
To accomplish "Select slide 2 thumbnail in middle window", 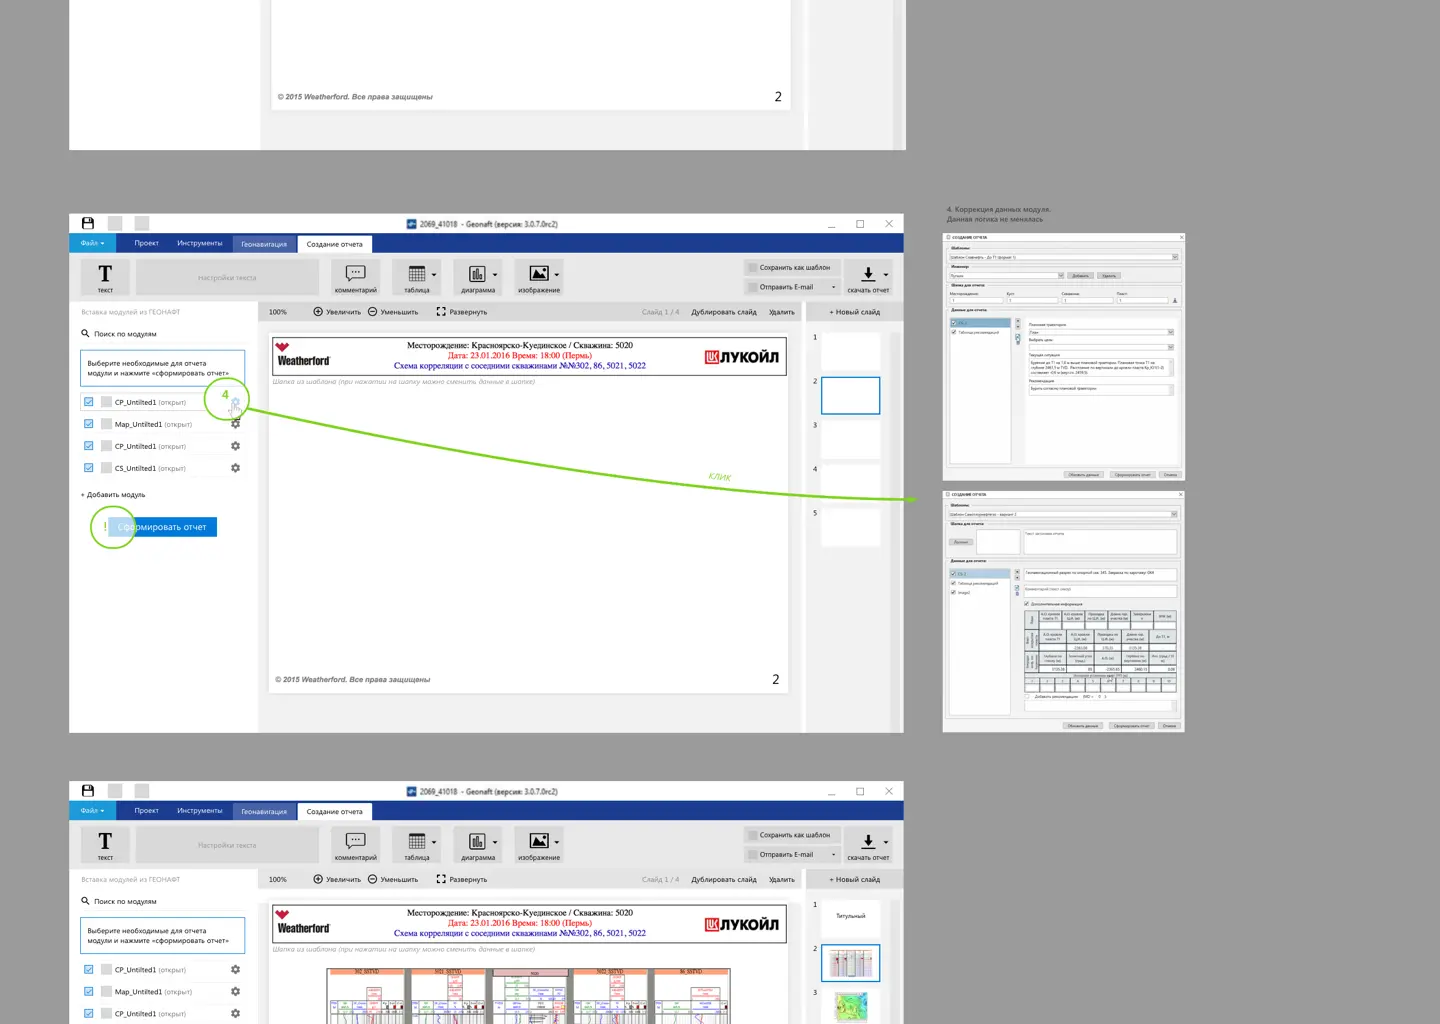I will pyautogui.click(x=850, y=395).
